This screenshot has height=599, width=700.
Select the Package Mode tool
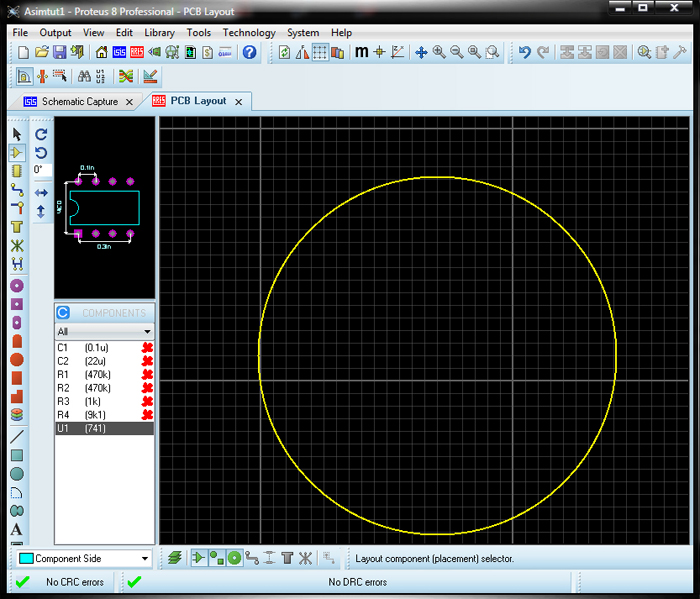tap(17, 171)
